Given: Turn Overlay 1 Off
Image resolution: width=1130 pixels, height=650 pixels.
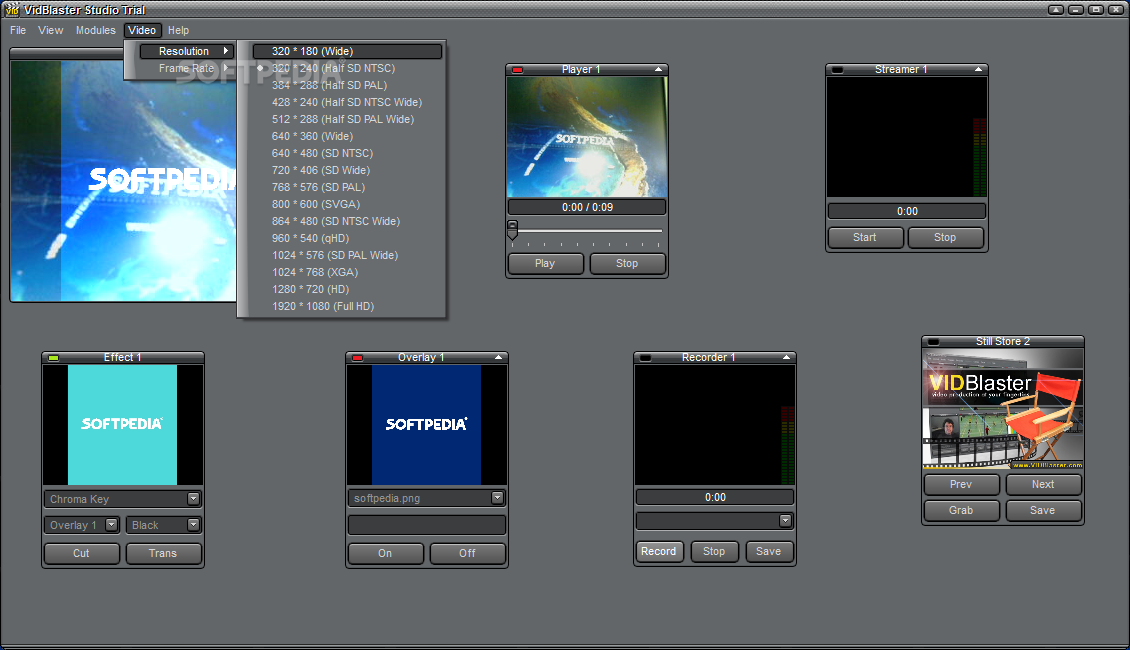Looking at the screenshot, I should point(468,553).
